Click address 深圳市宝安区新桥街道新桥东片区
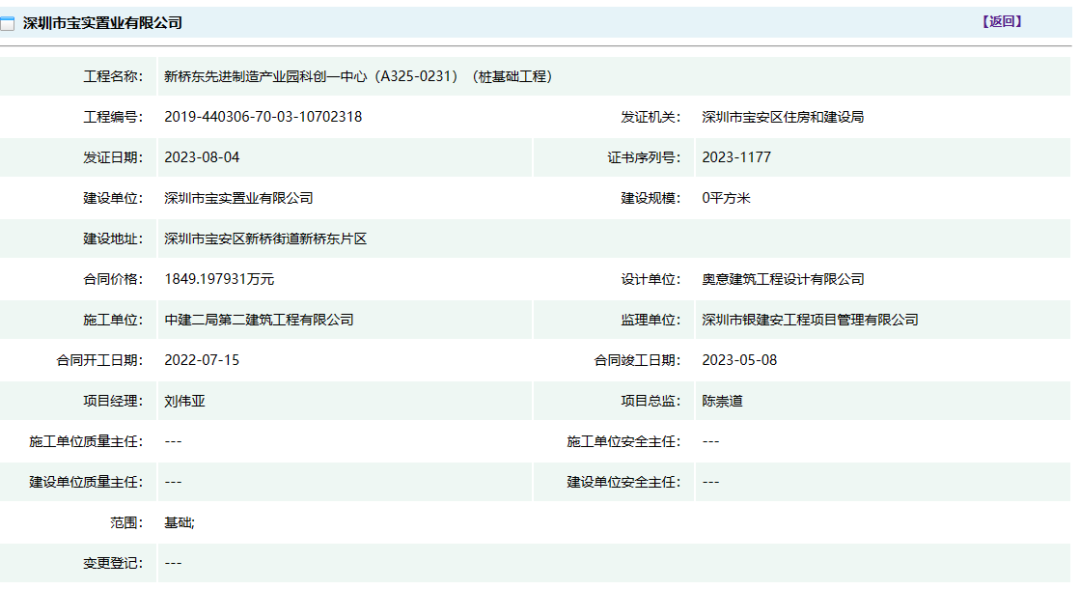This screenshot has height=589, width=1080. (265, 239)
